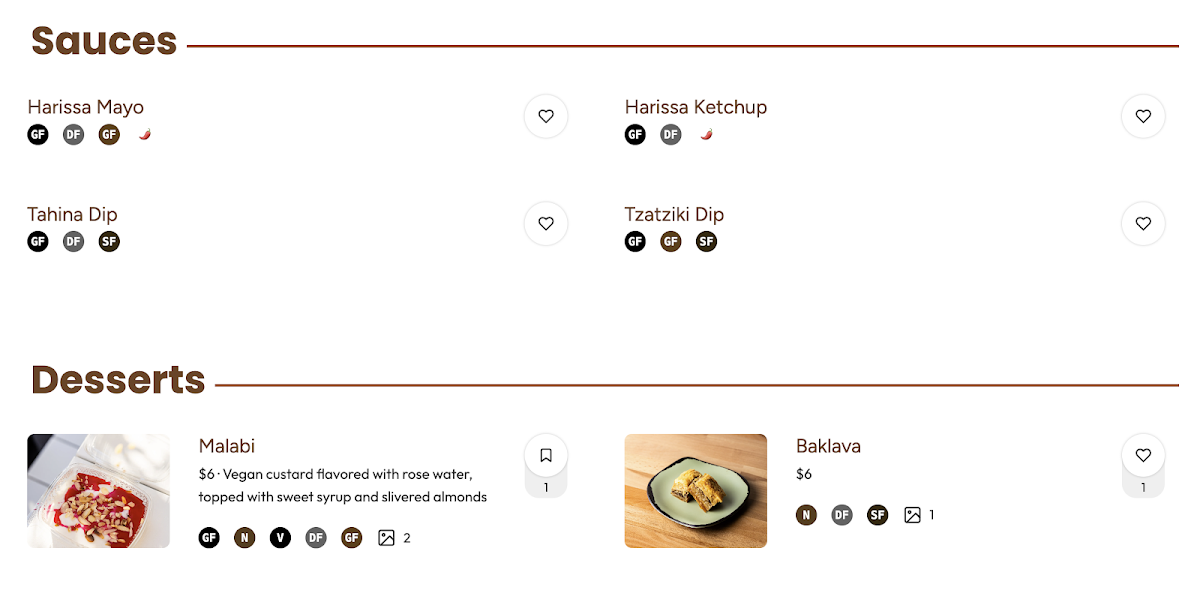
Task: Click the SF badge under Tahina Dip
Action: (x=109, y=241)
